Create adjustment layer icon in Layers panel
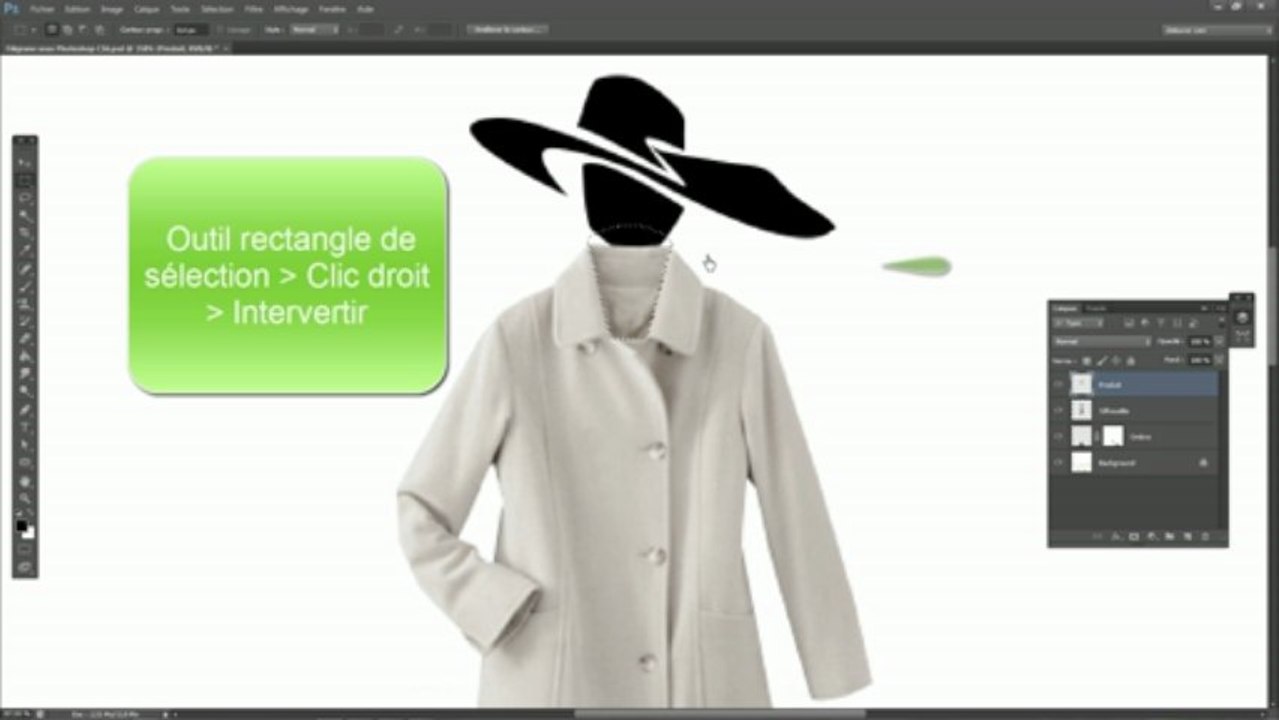Viewport: 1279px width, 720px height. pos(1152,537)
